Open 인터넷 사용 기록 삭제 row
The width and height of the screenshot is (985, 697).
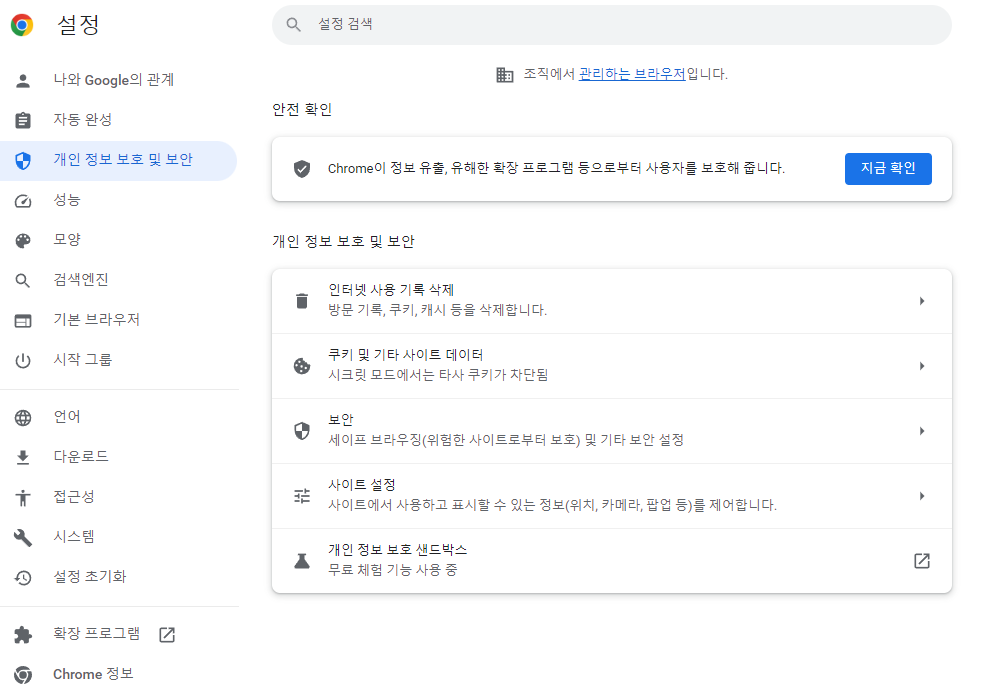pos(612,301)
